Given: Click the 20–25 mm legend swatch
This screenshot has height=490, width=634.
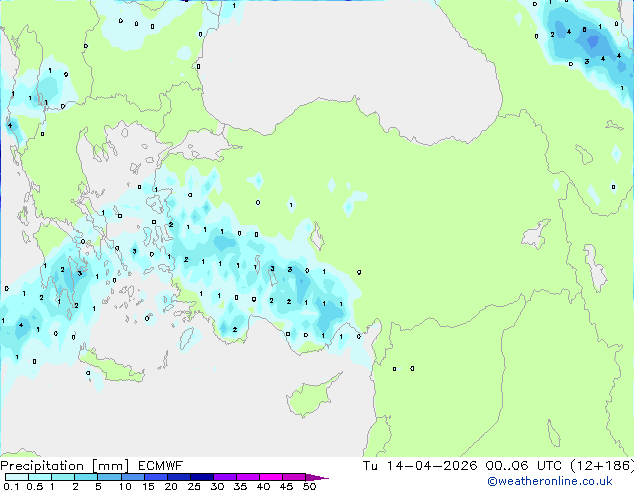Looking at the screenshot, I should tap(178, 477).
